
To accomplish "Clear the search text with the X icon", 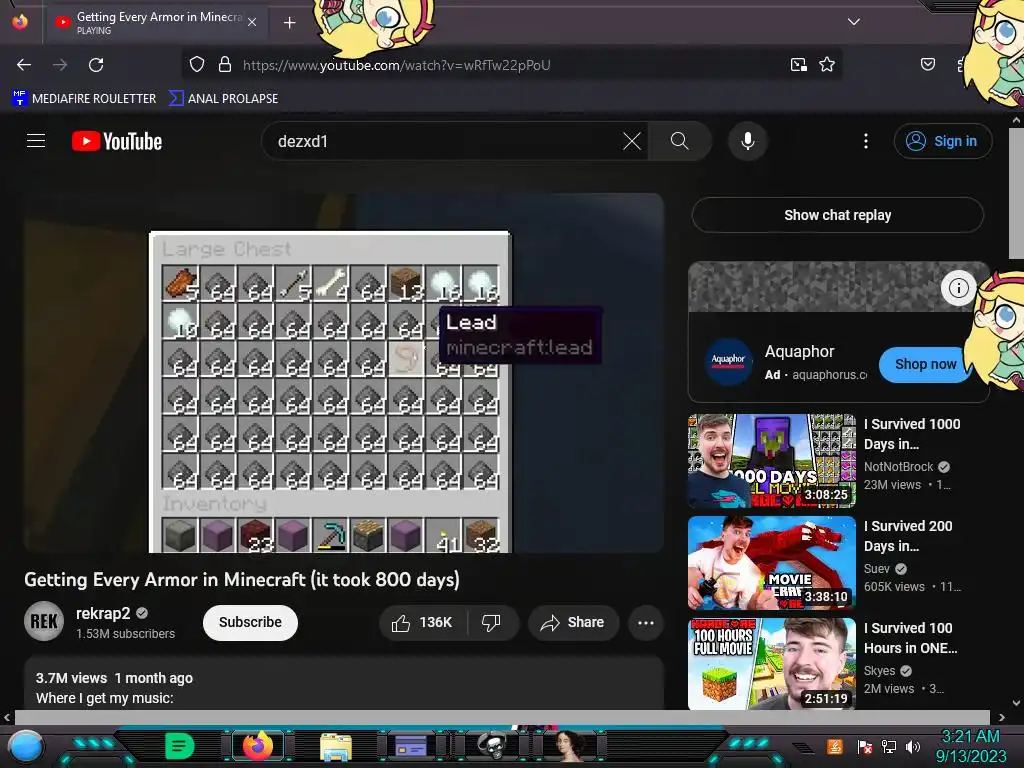I will click(x=632, y=141).
